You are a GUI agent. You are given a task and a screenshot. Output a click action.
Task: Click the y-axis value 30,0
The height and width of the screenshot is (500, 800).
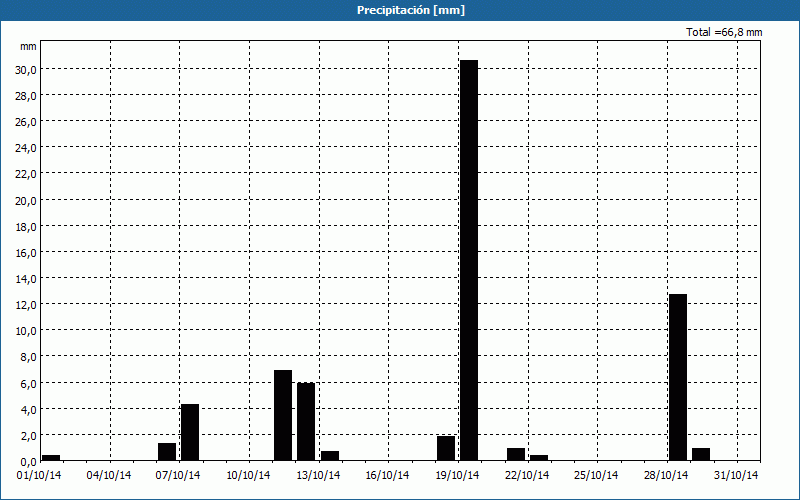coord(26,70)
